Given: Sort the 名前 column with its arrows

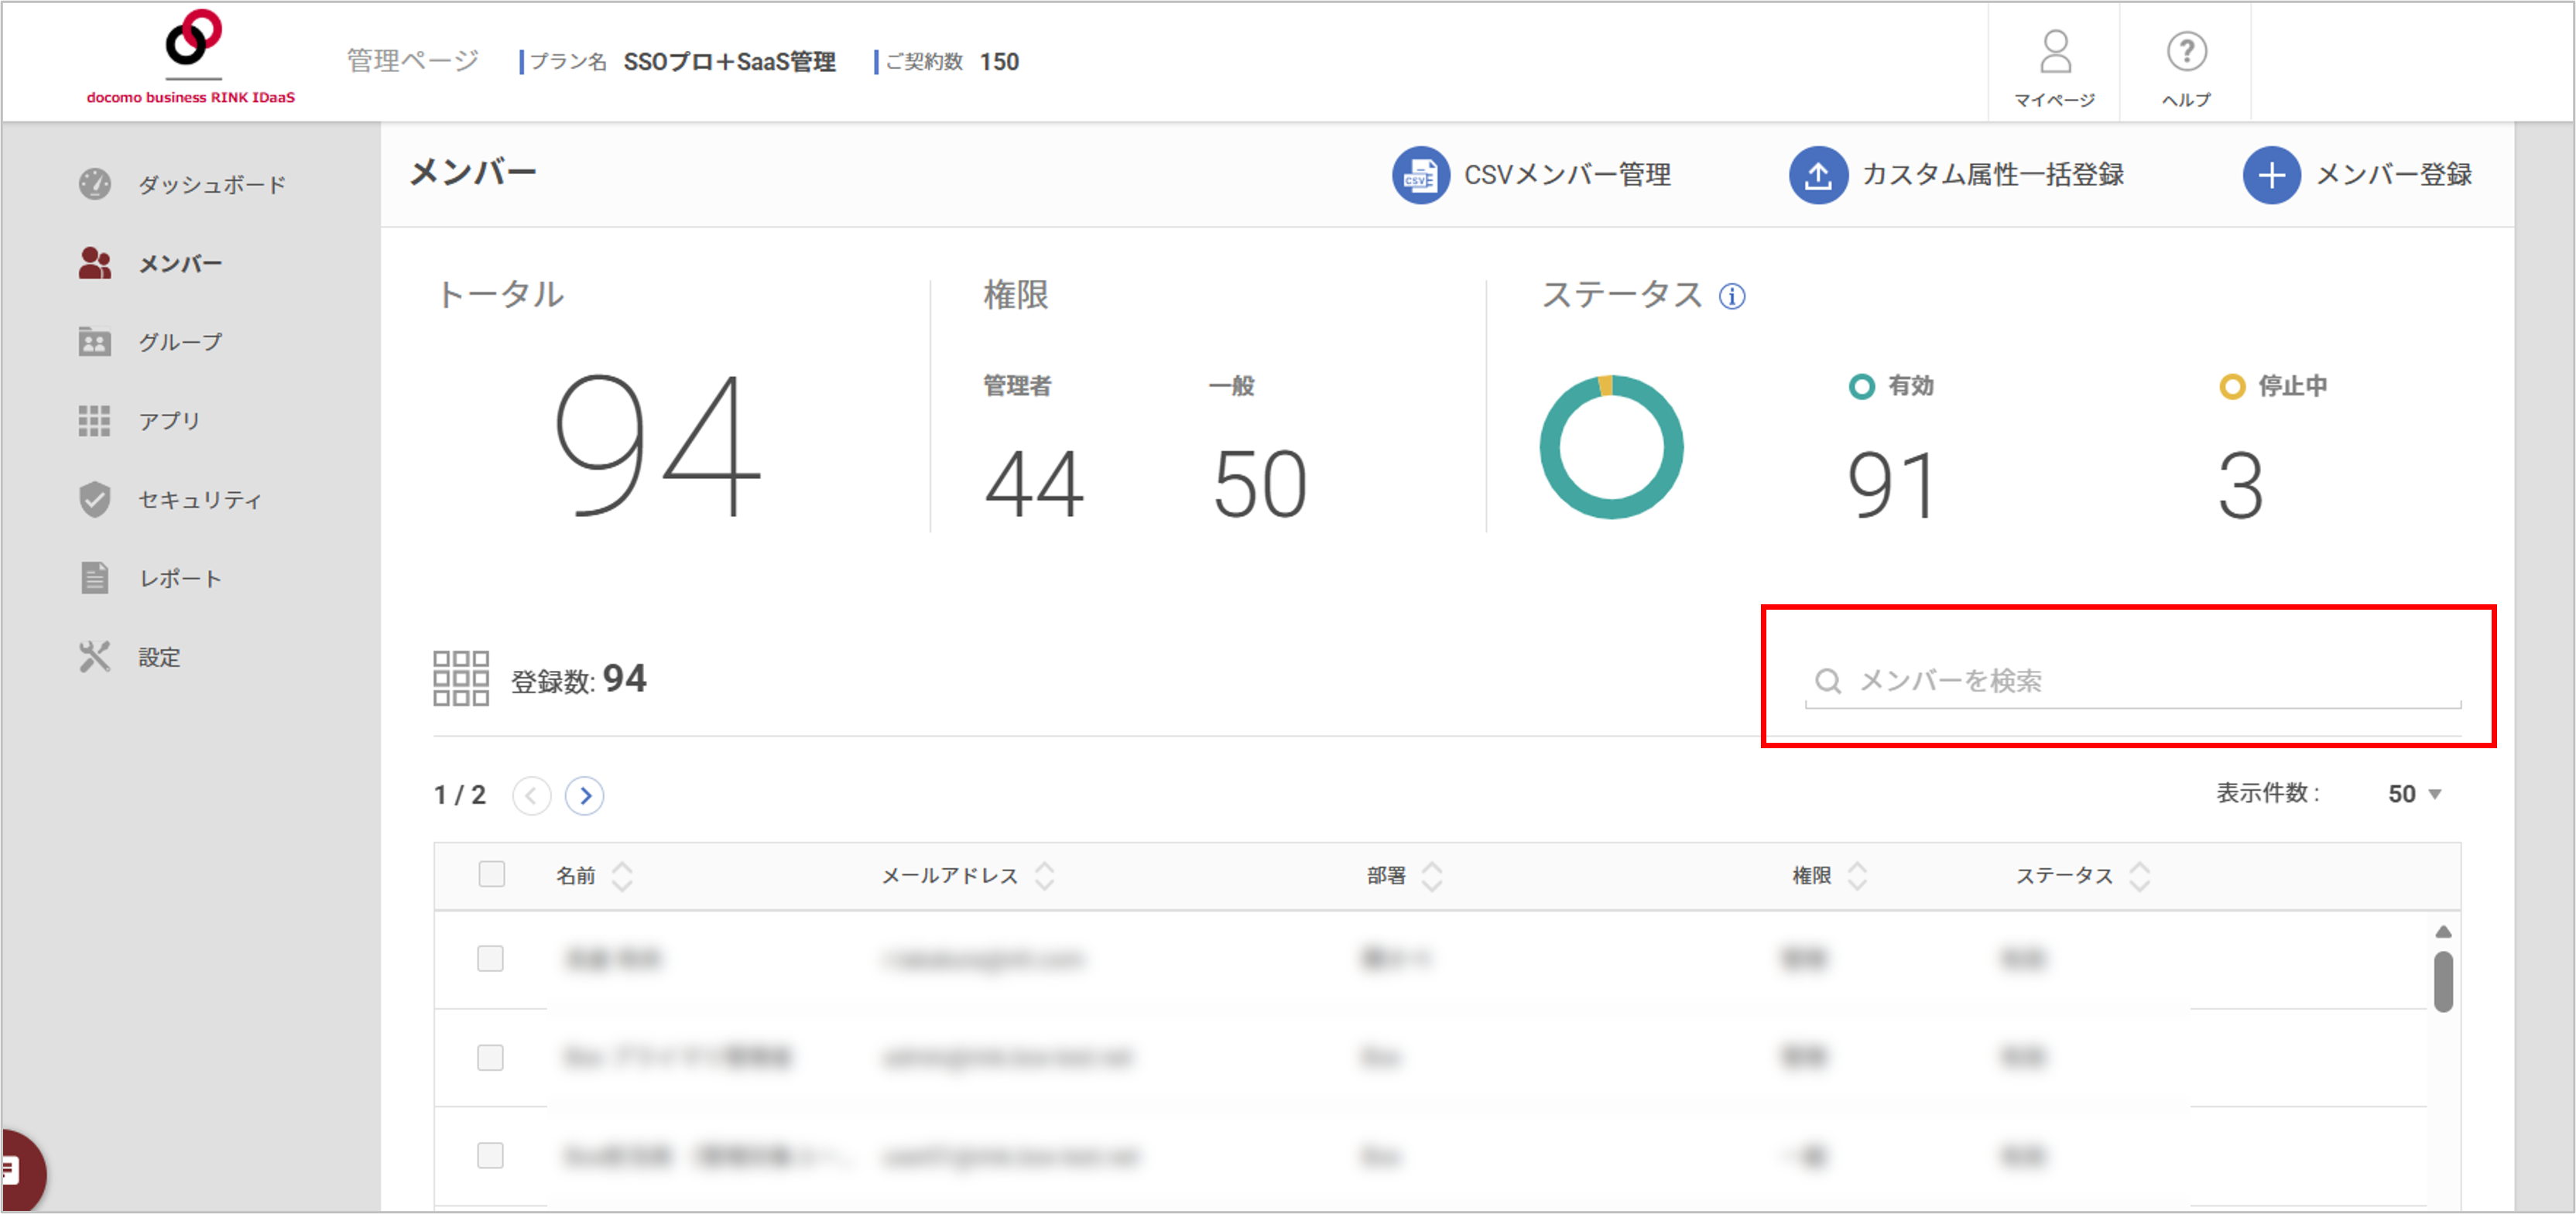Looking at the screenshot, I should point(624,876).
